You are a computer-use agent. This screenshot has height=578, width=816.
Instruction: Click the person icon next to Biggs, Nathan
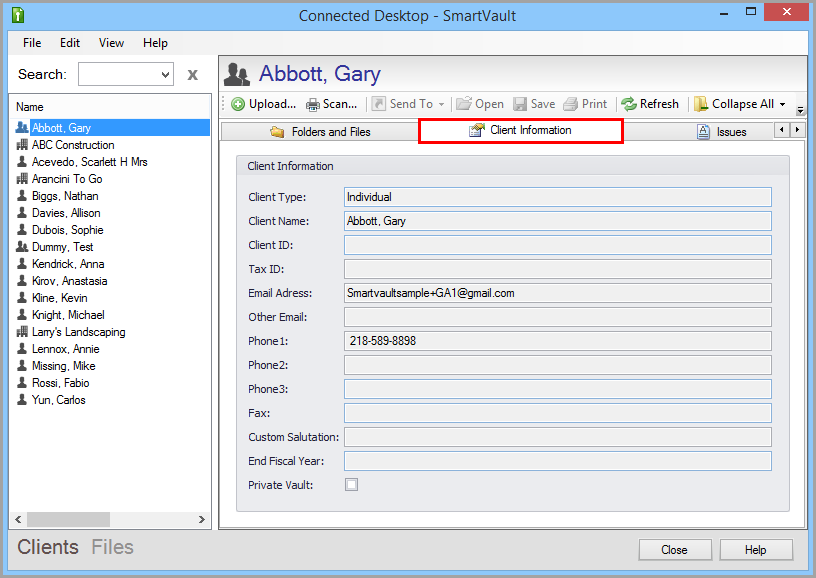(x=22, y=196)
